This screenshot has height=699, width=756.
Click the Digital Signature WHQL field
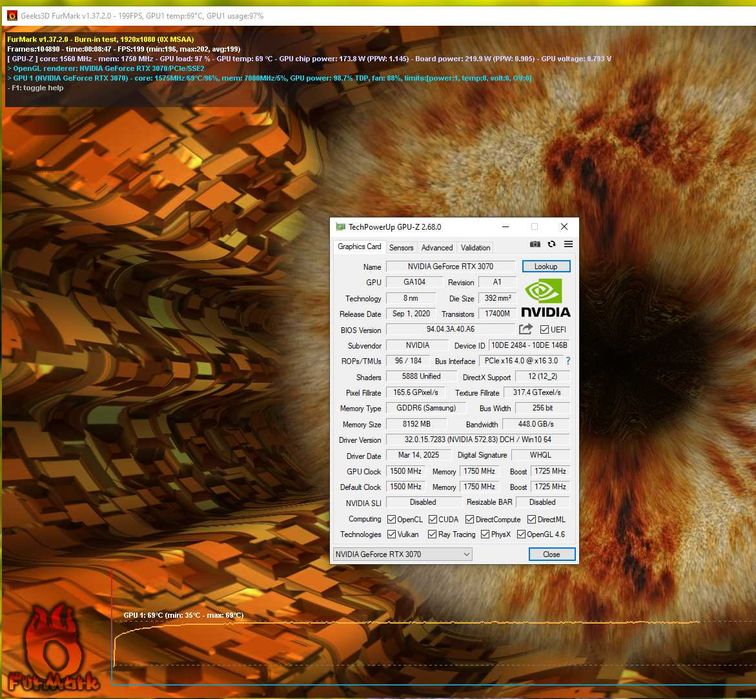[x=540, y=455]
